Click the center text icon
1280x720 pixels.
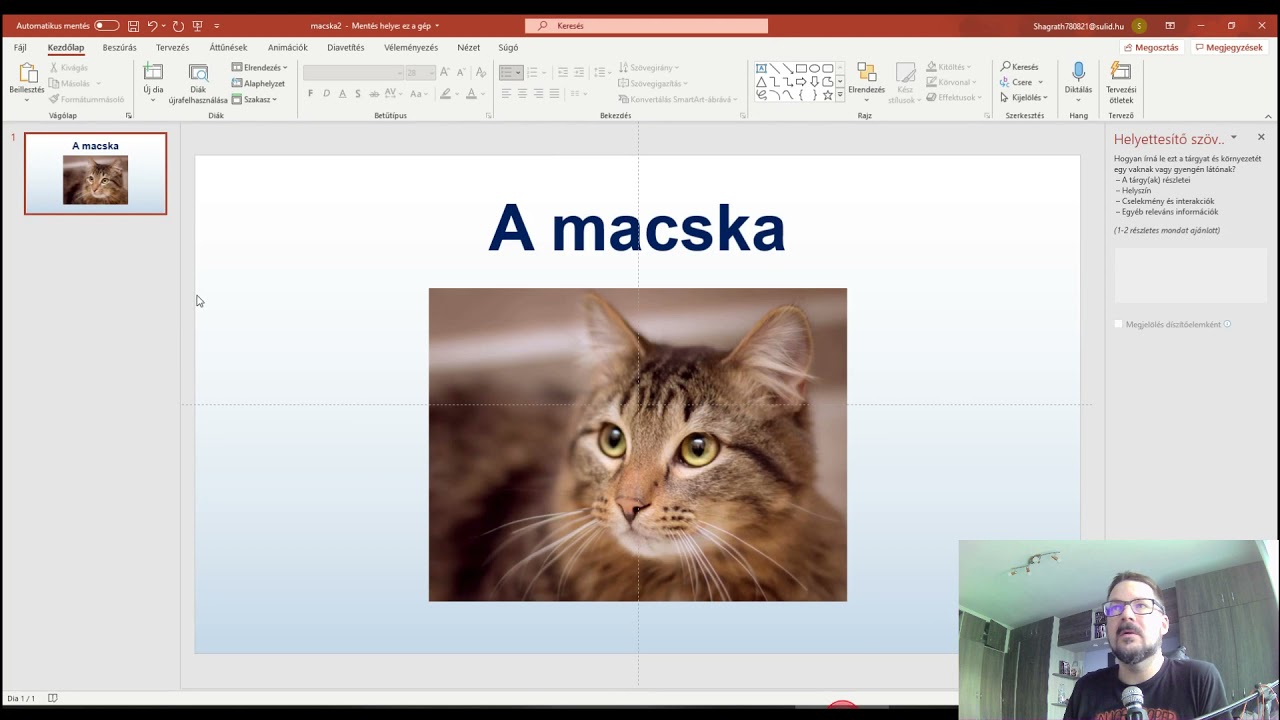pos(522,94)
